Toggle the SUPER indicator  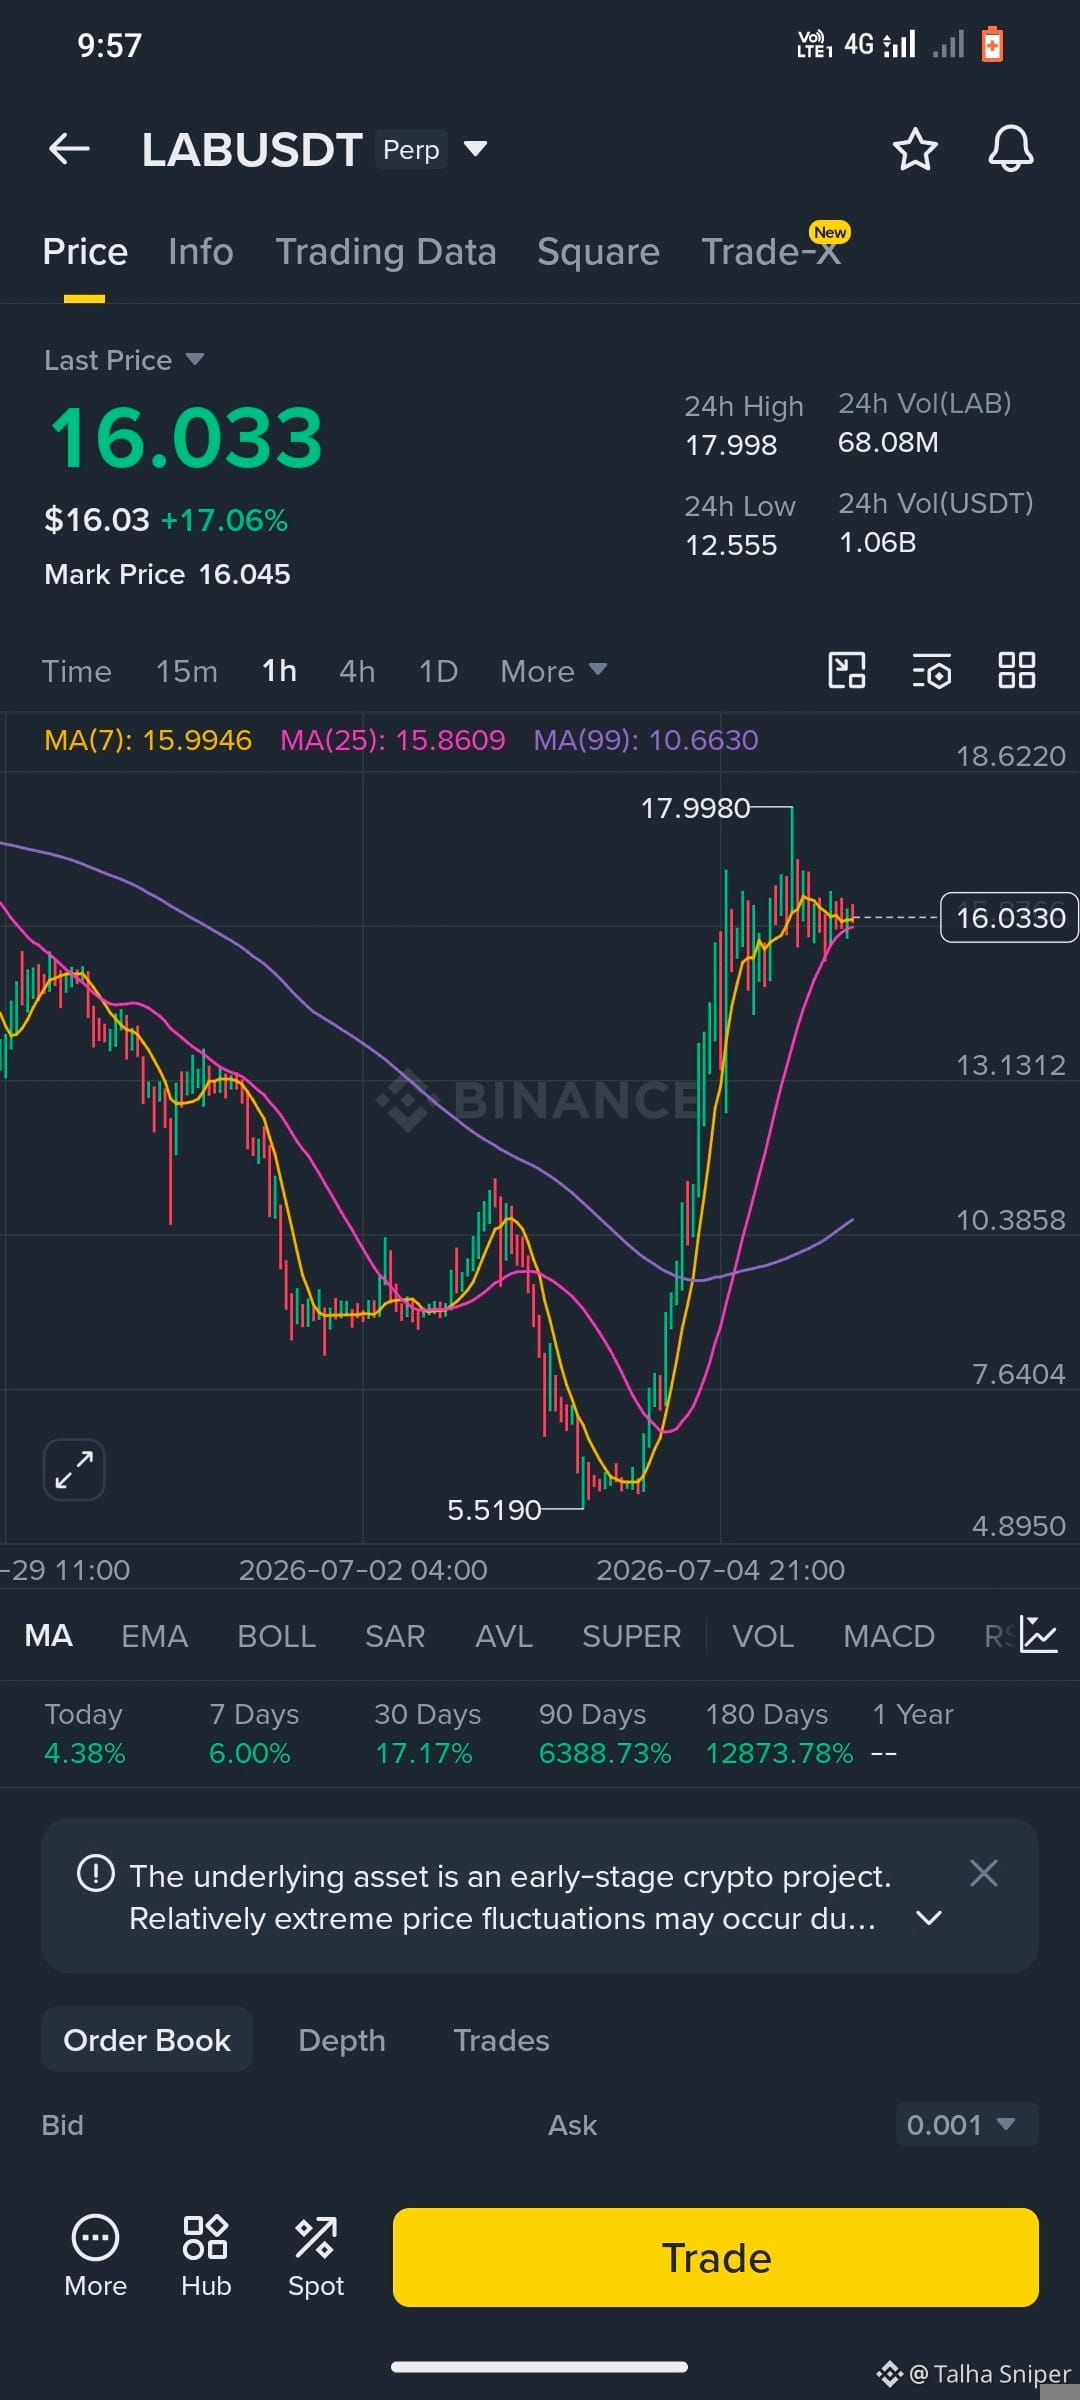click(632, 1636)
